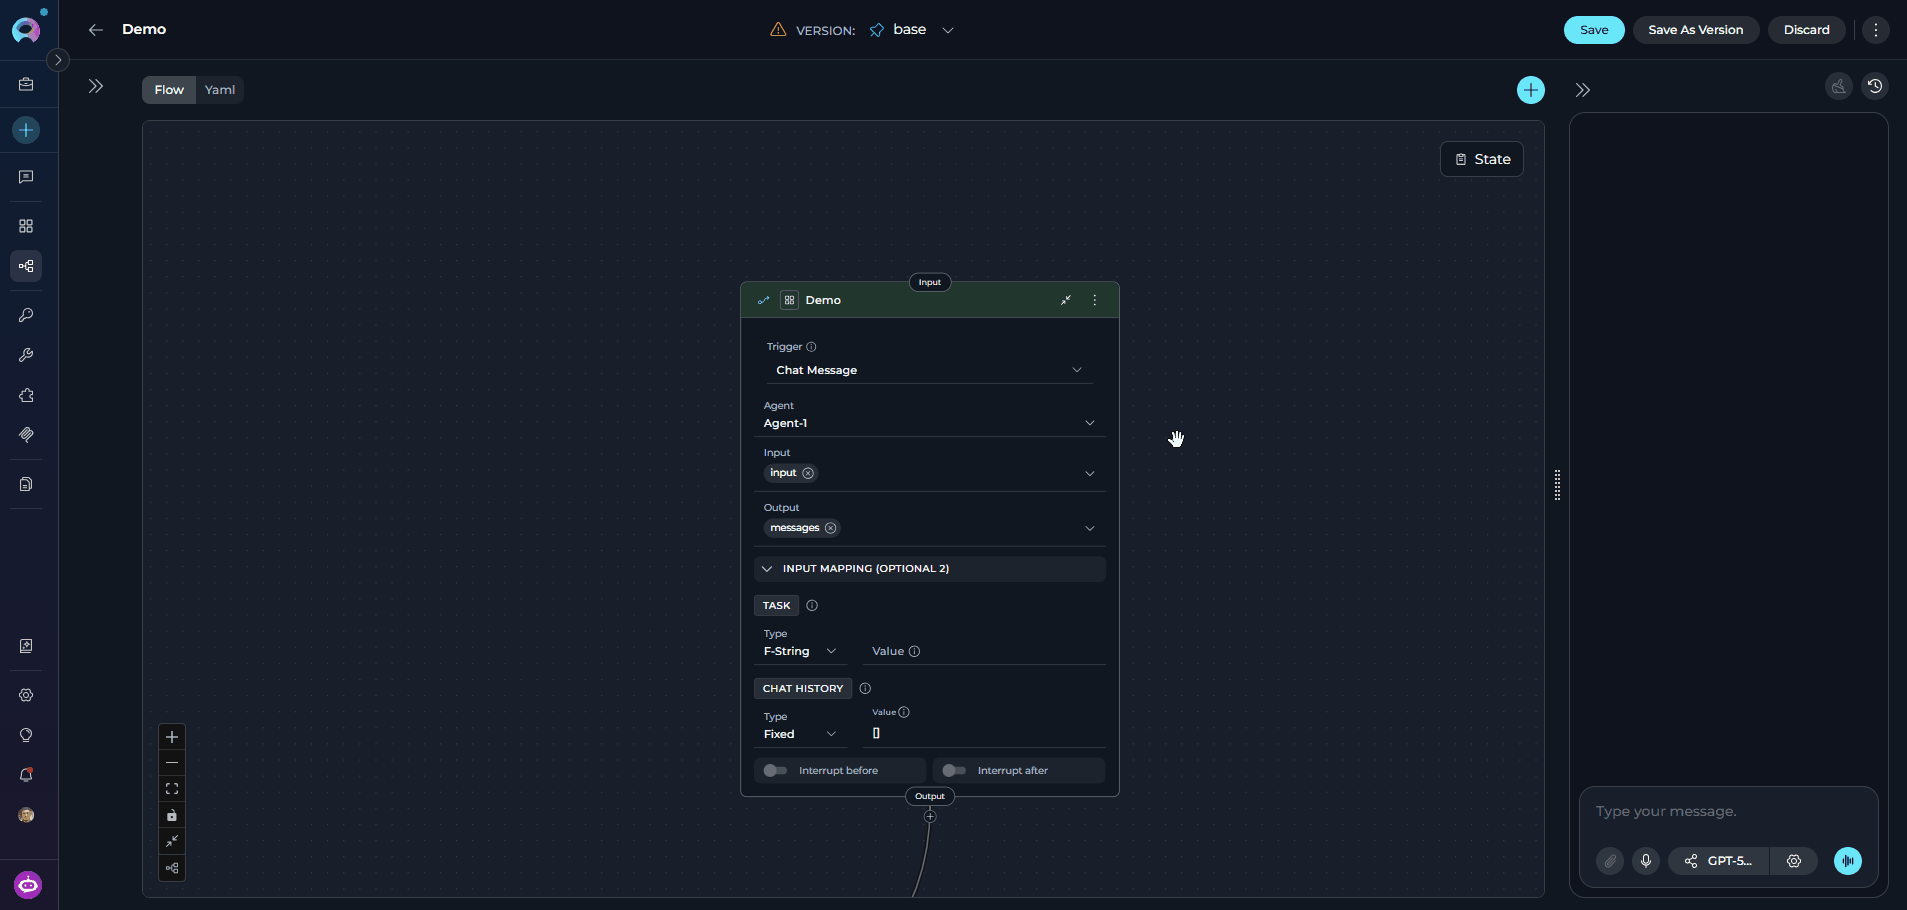Click the Chat History Value field
The height and width of the screenshot is (910, 1907).
984,734
